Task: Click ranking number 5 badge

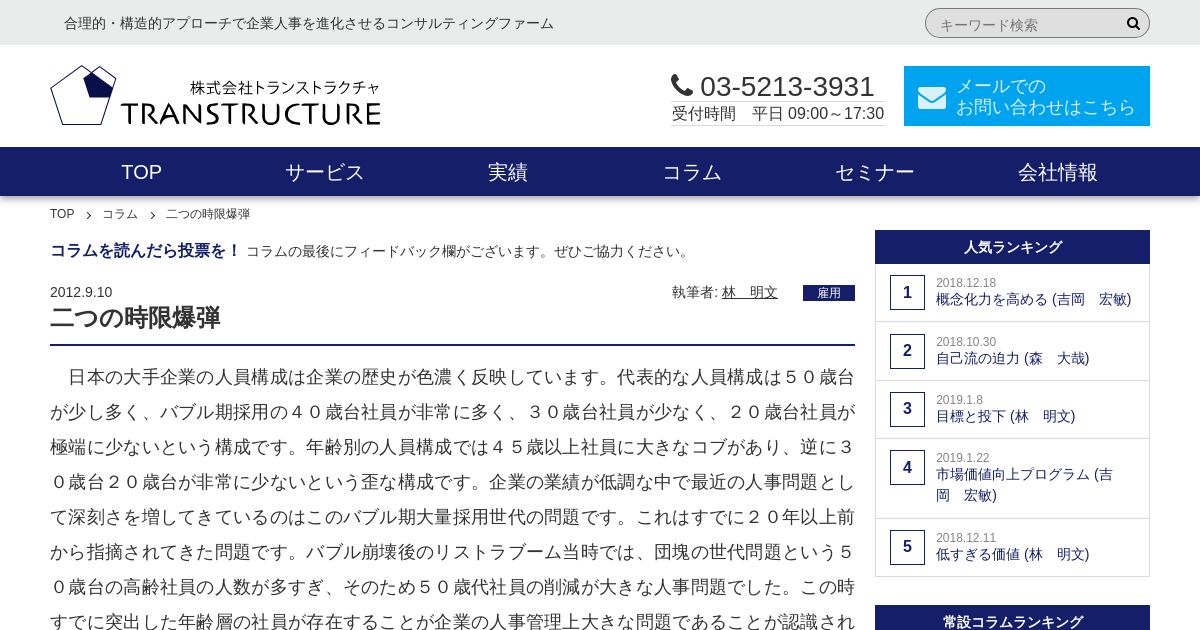Action: coord(907,547)
